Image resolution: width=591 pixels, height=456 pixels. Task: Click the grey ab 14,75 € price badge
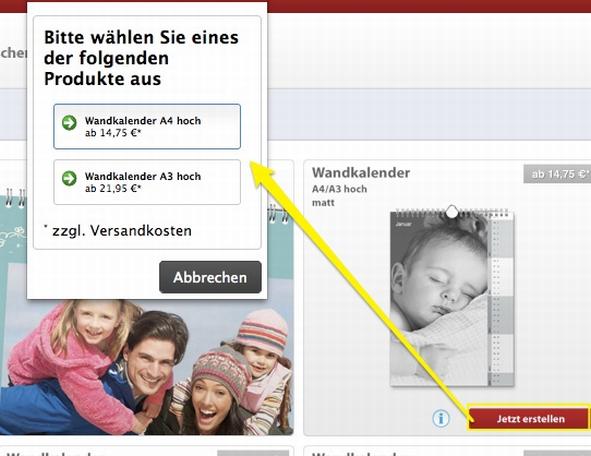tap(557, 174)
